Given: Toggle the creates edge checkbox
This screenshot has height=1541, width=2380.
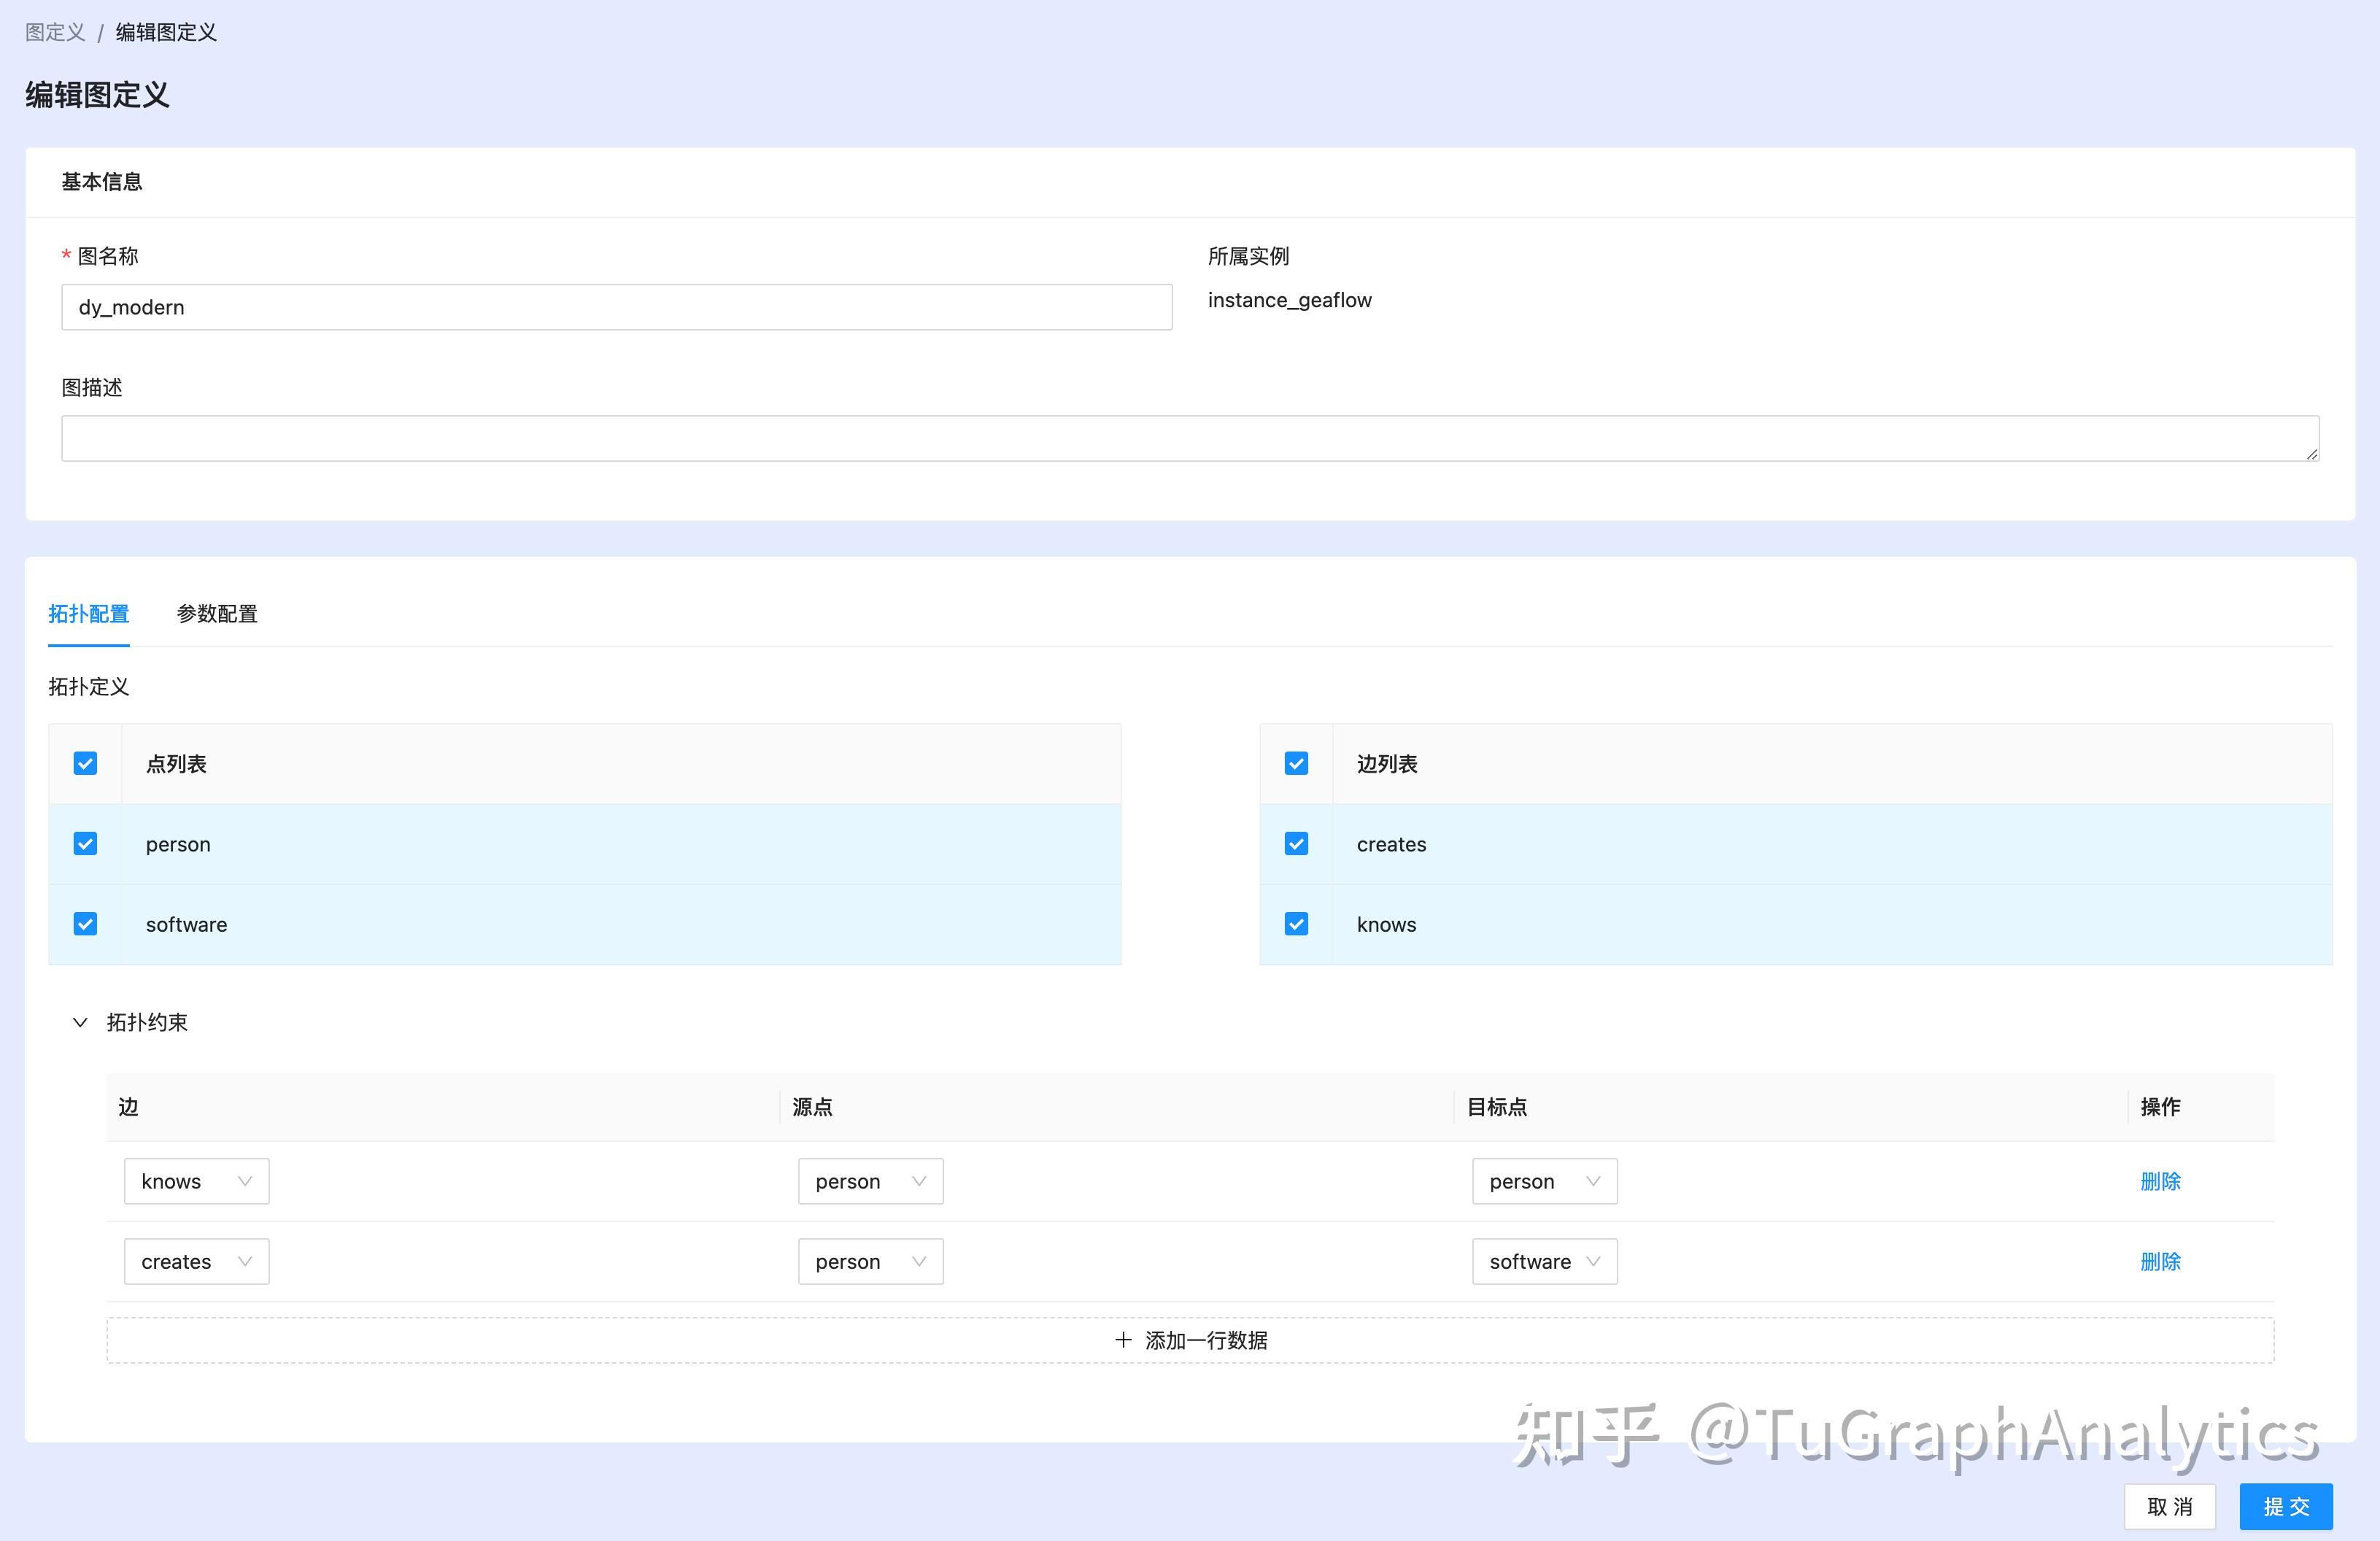Looking at the screenshot, I should pyautogui.click(x=1296, y=844).
